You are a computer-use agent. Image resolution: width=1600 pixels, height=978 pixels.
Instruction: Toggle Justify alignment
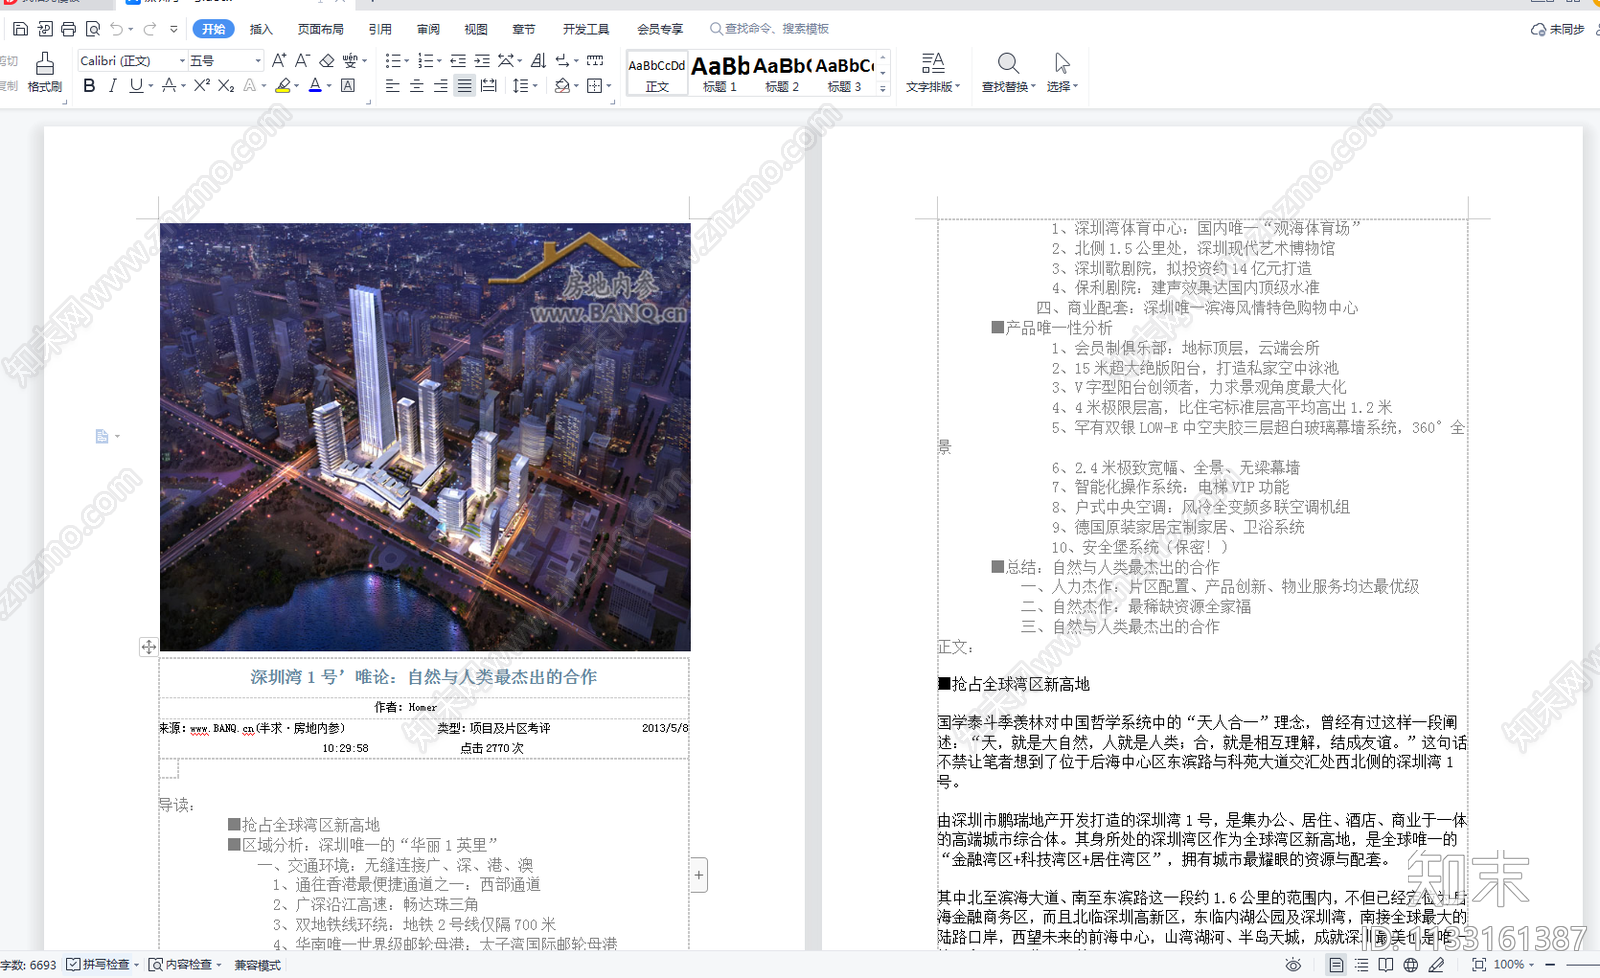464,86
